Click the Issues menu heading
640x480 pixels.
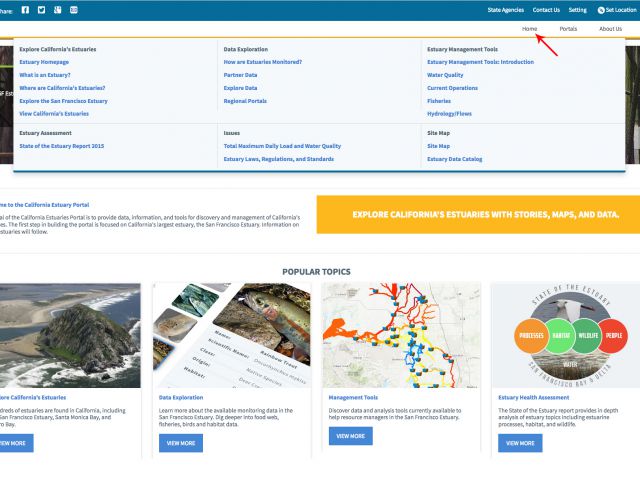[231, 133]
